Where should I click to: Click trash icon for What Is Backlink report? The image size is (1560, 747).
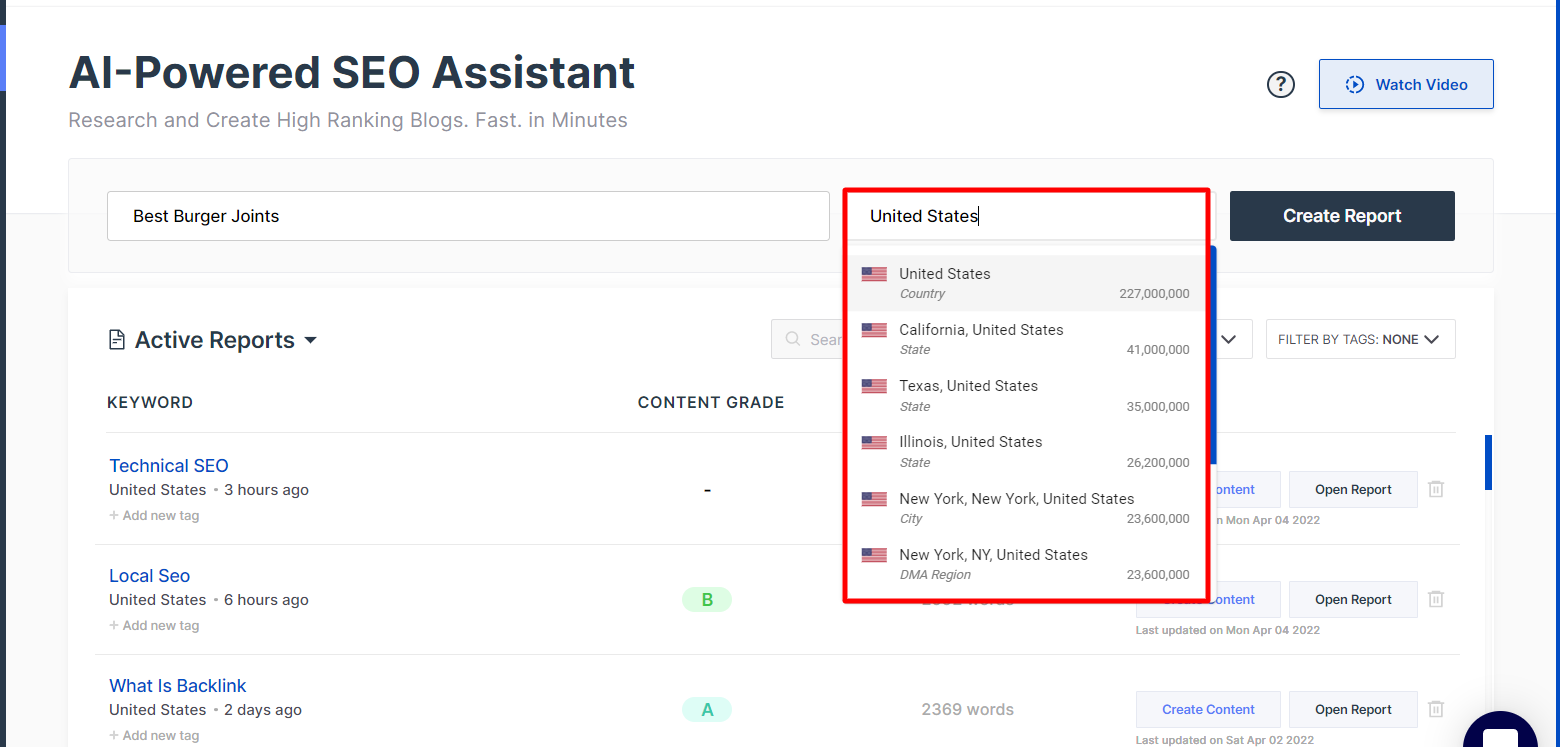pos(1436,709)
